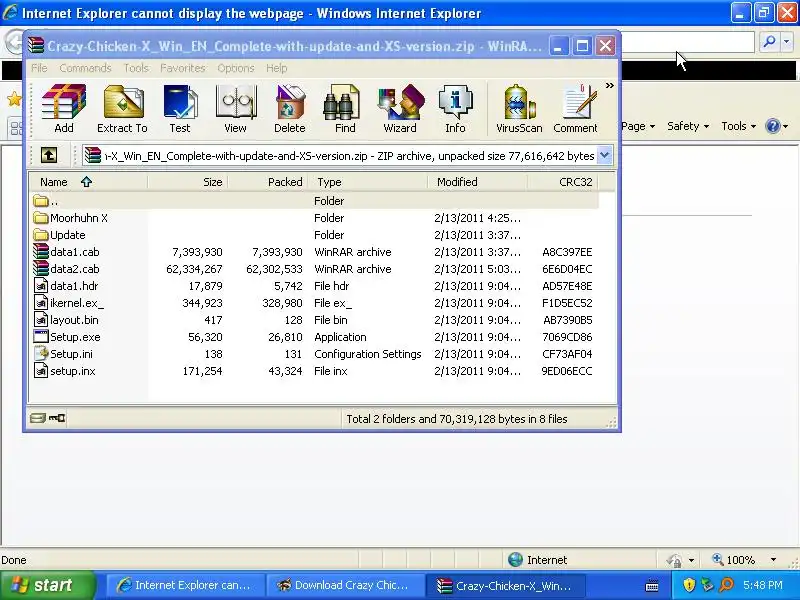Click IE Favorites star icon
Viewport: 800px width, 600px height.
pos(14,99)
